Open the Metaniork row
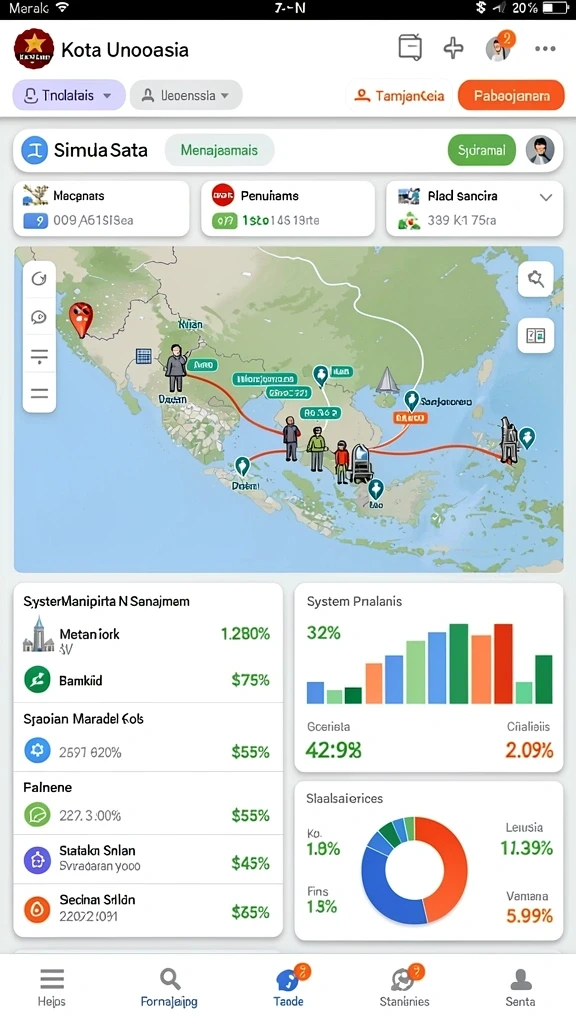The height and width of the screenshot is (1024, 576). (x=148, y=637)
